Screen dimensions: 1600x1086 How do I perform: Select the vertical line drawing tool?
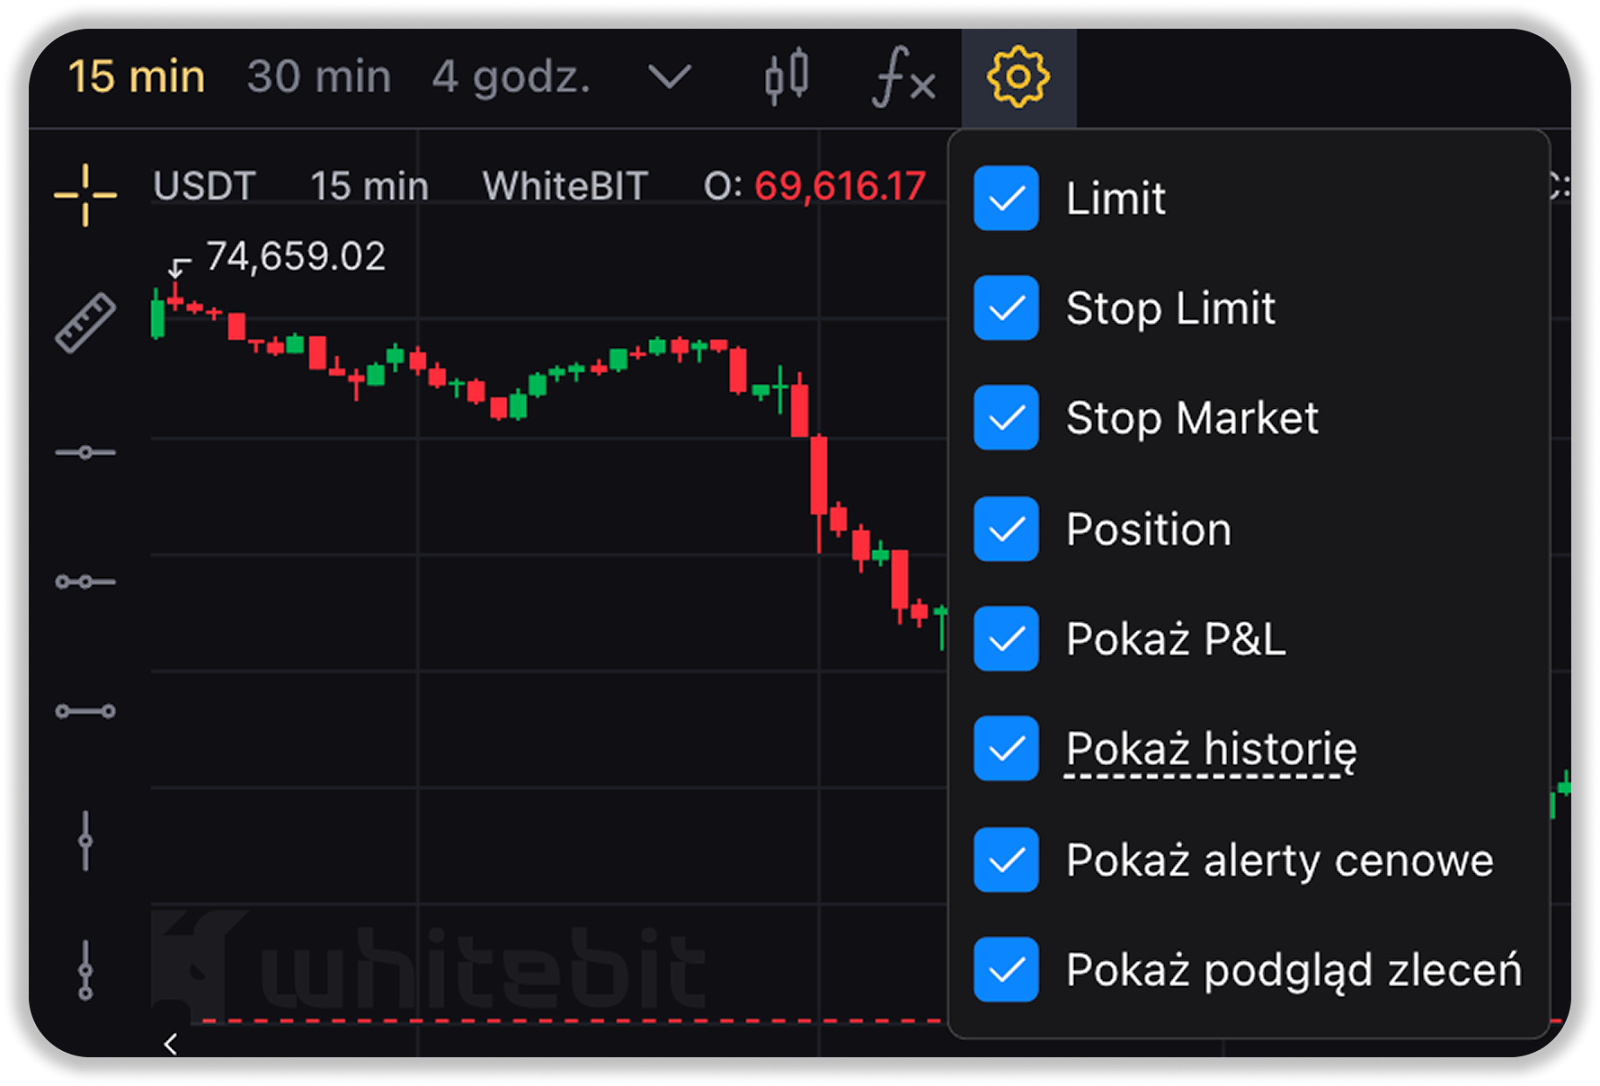pos(85,840)
